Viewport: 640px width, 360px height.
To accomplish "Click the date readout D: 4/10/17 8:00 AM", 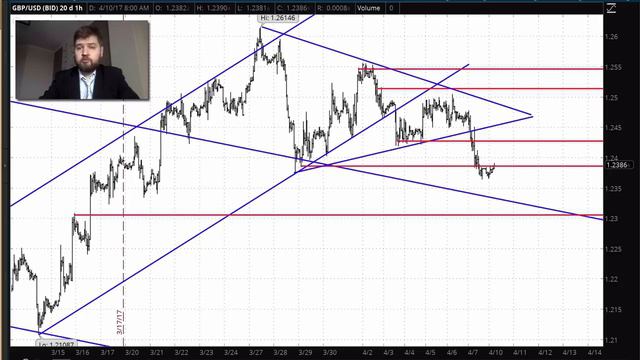I will tap(119, 8).
